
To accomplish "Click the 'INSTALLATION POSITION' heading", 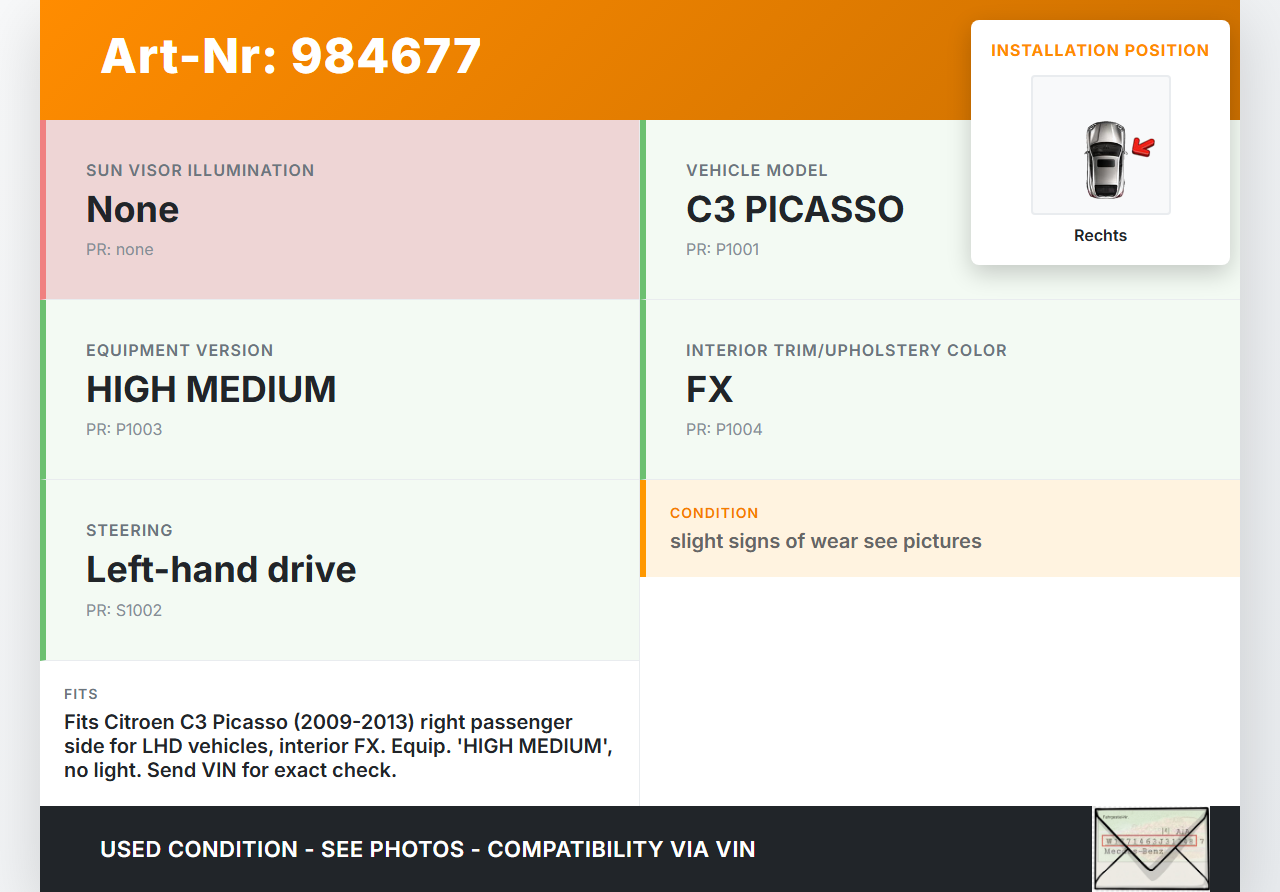I will (x=1100, y=51).
